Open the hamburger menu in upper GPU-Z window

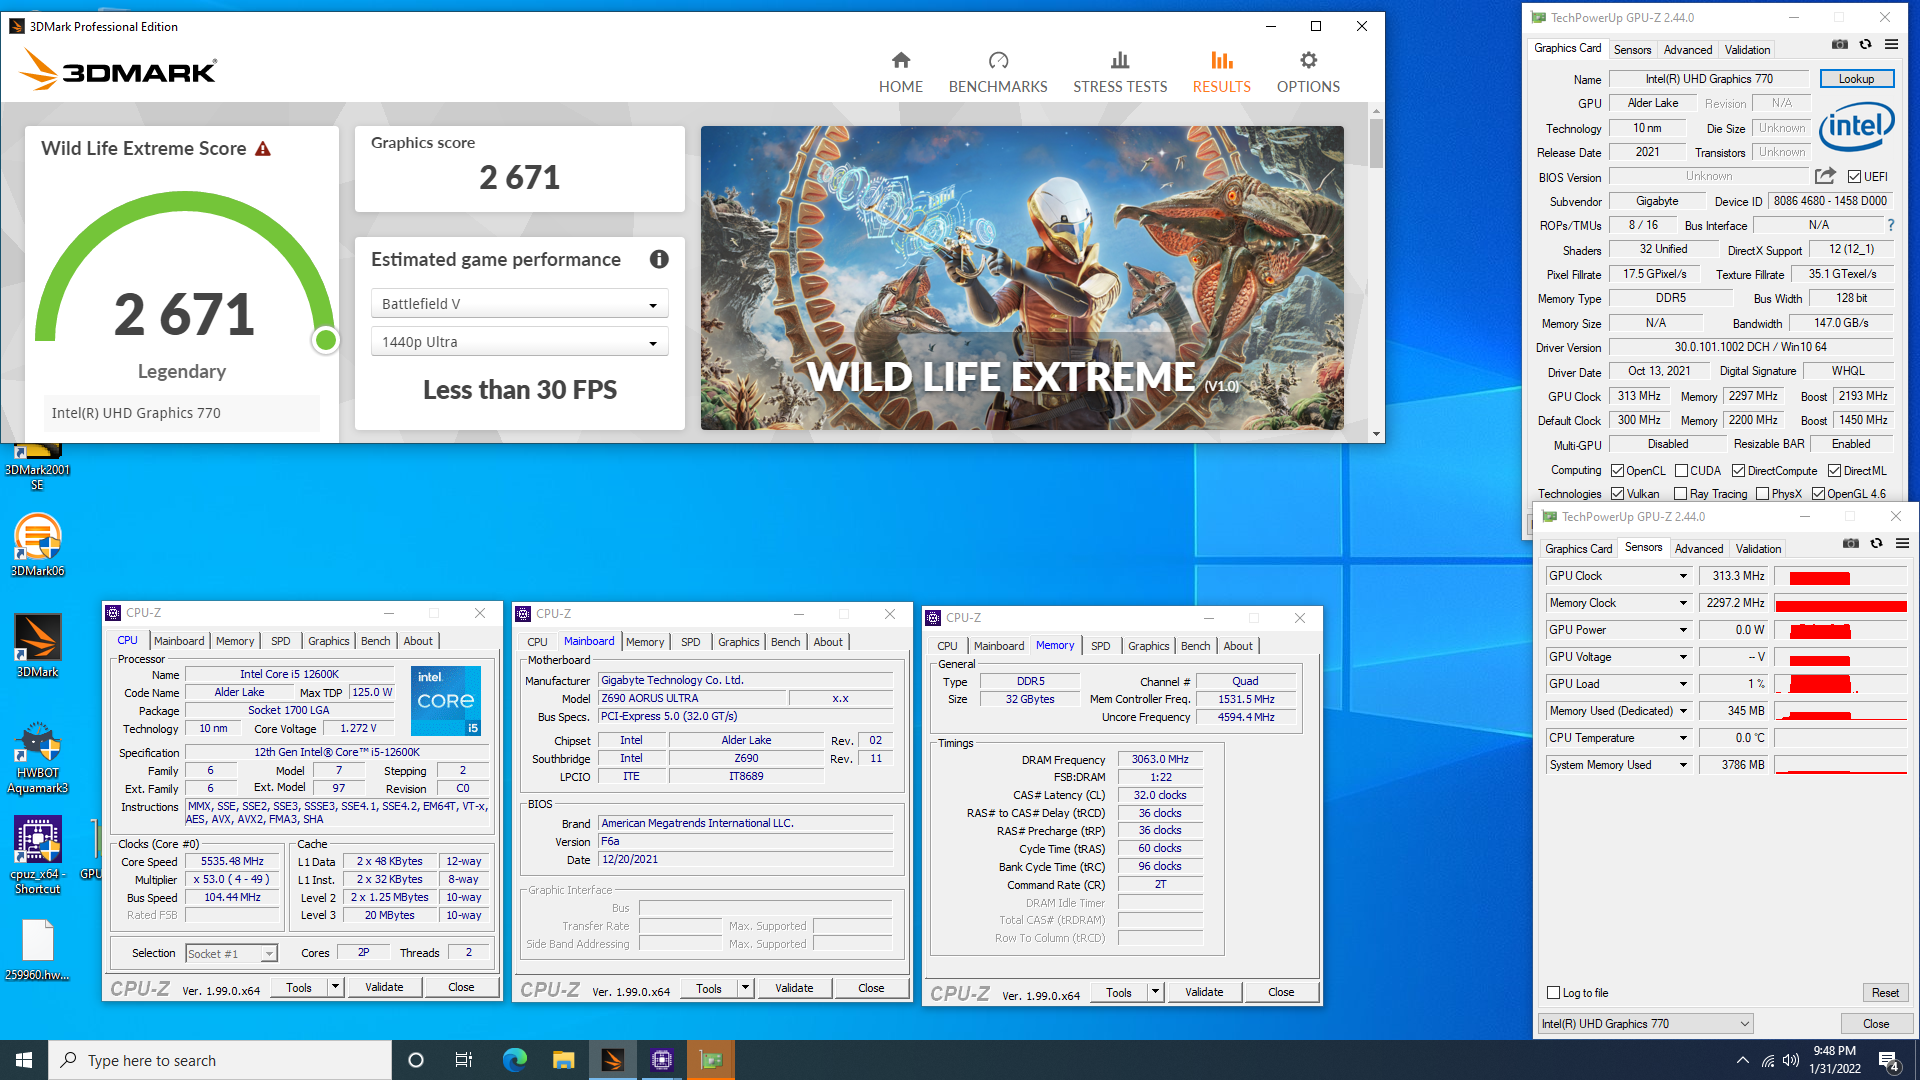(x=1891, y=45)
